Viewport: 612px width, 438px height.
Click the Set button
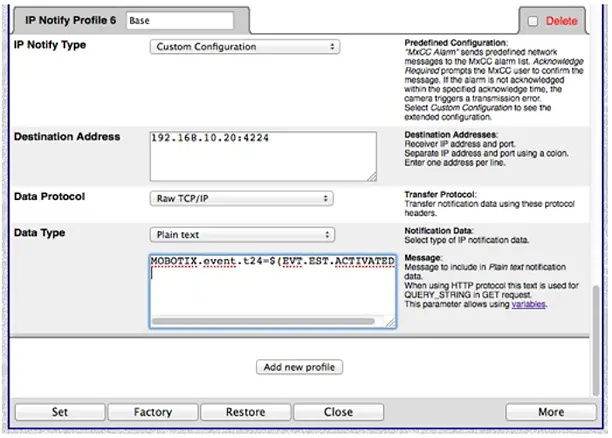pyautogui.click(x=59, y=412)
